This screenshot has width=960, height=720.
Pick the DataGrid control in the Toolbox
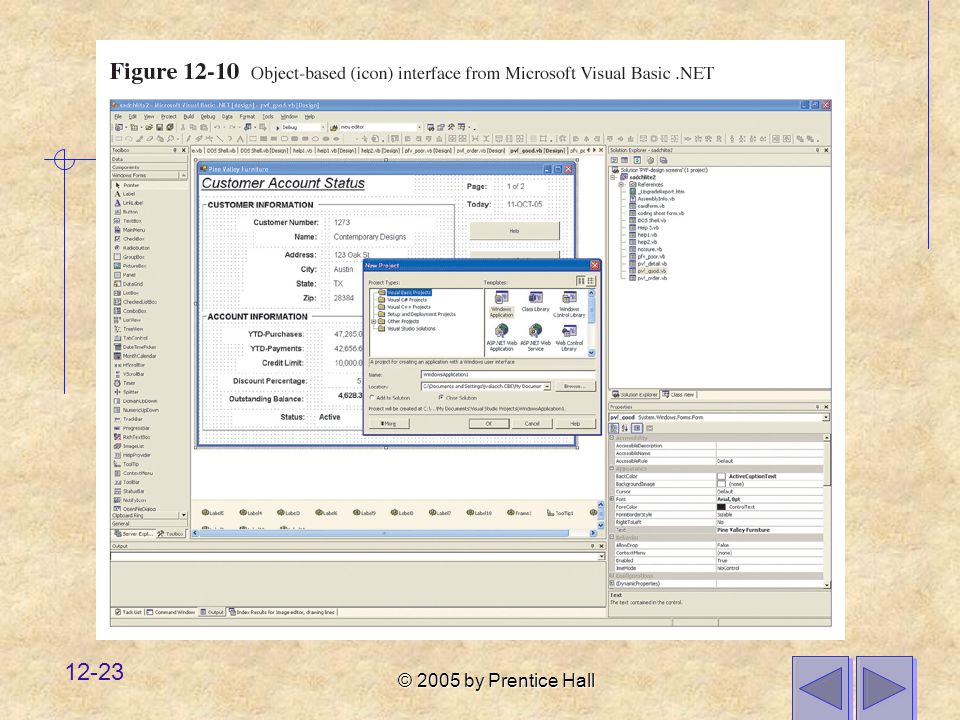click(128, 284)
